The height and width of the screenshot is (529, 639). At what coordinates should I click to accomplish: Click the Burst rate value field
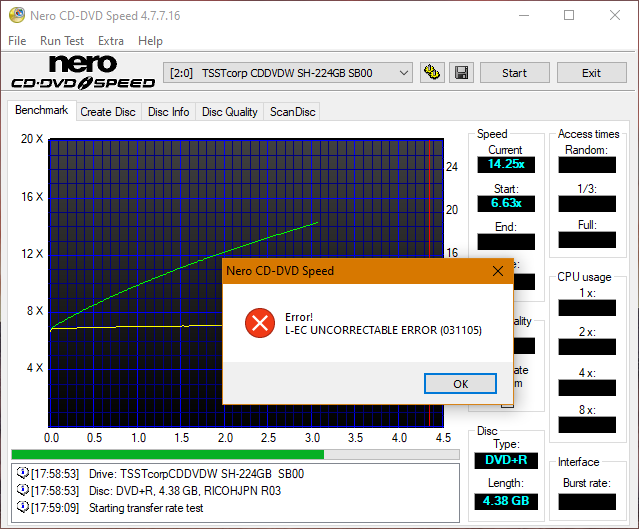[x=587, y=502]
